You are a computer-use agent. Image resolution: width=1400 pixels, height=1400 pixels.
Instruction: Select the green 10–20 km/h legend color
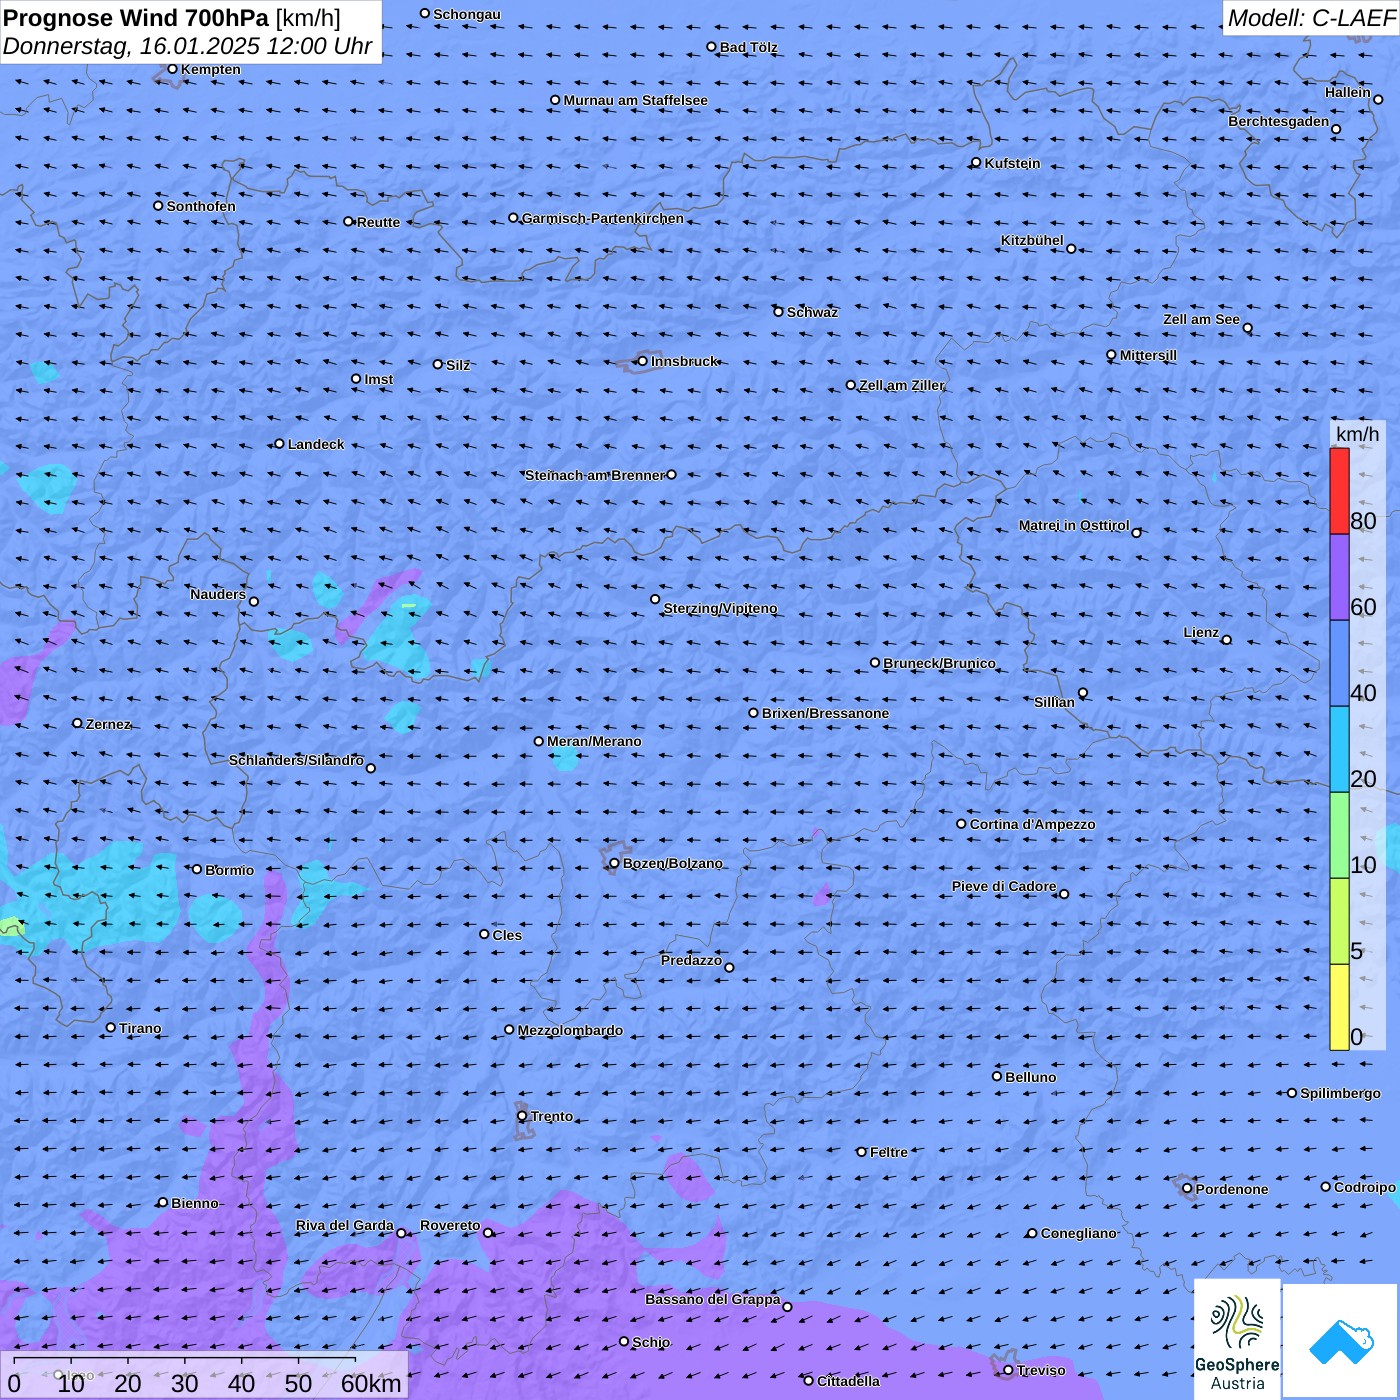(1339, 836)
